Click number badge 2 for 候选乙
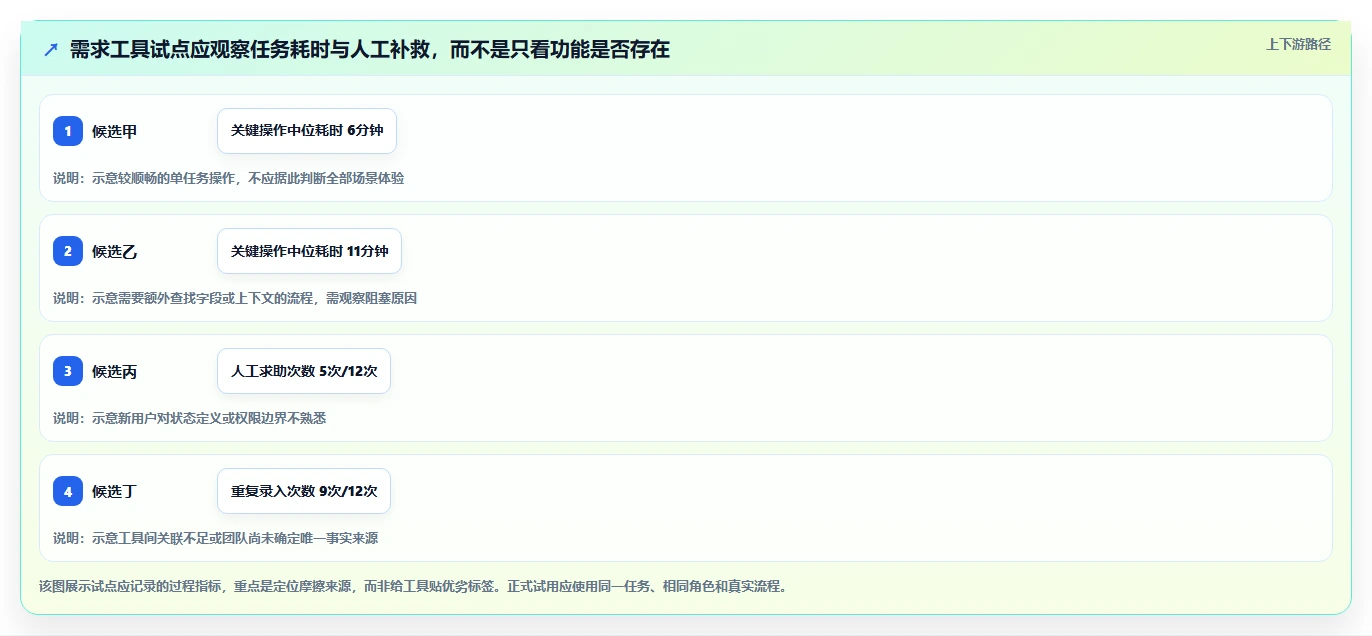The height and width of the screenshot is (636, 1372). coord(68,251)
